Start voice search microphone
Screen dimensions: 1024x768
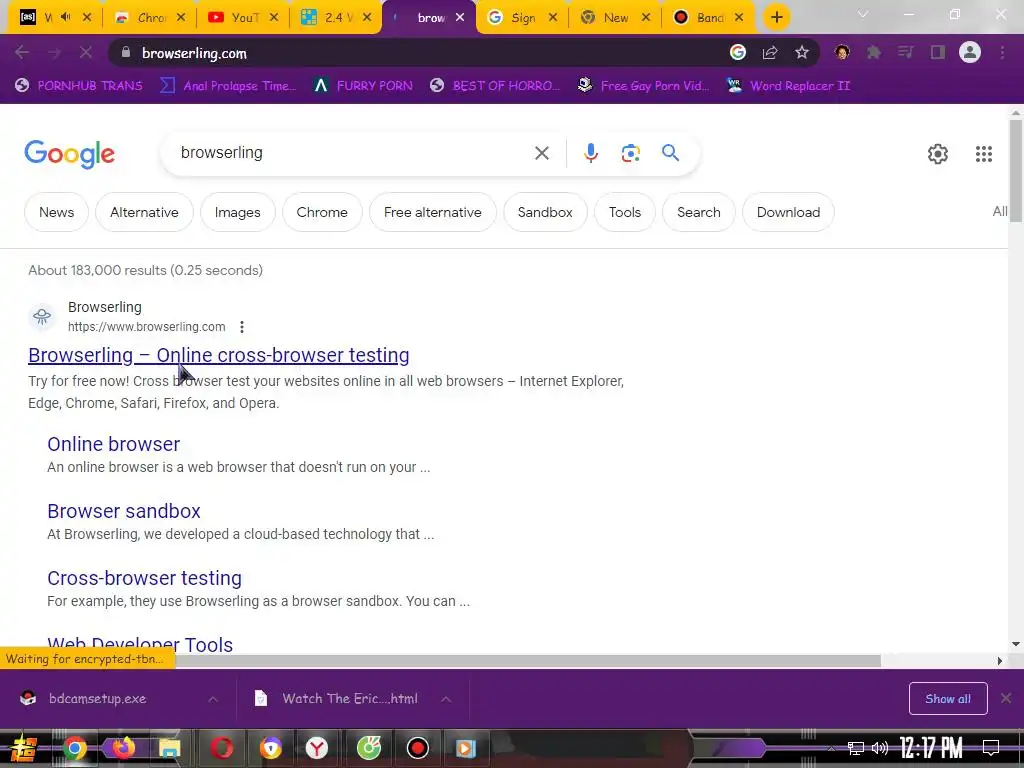coord(591,153)
